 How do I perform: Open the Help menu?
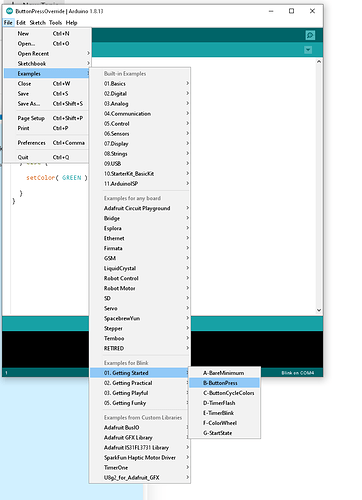pyautogui.click(x=71, y=23)
